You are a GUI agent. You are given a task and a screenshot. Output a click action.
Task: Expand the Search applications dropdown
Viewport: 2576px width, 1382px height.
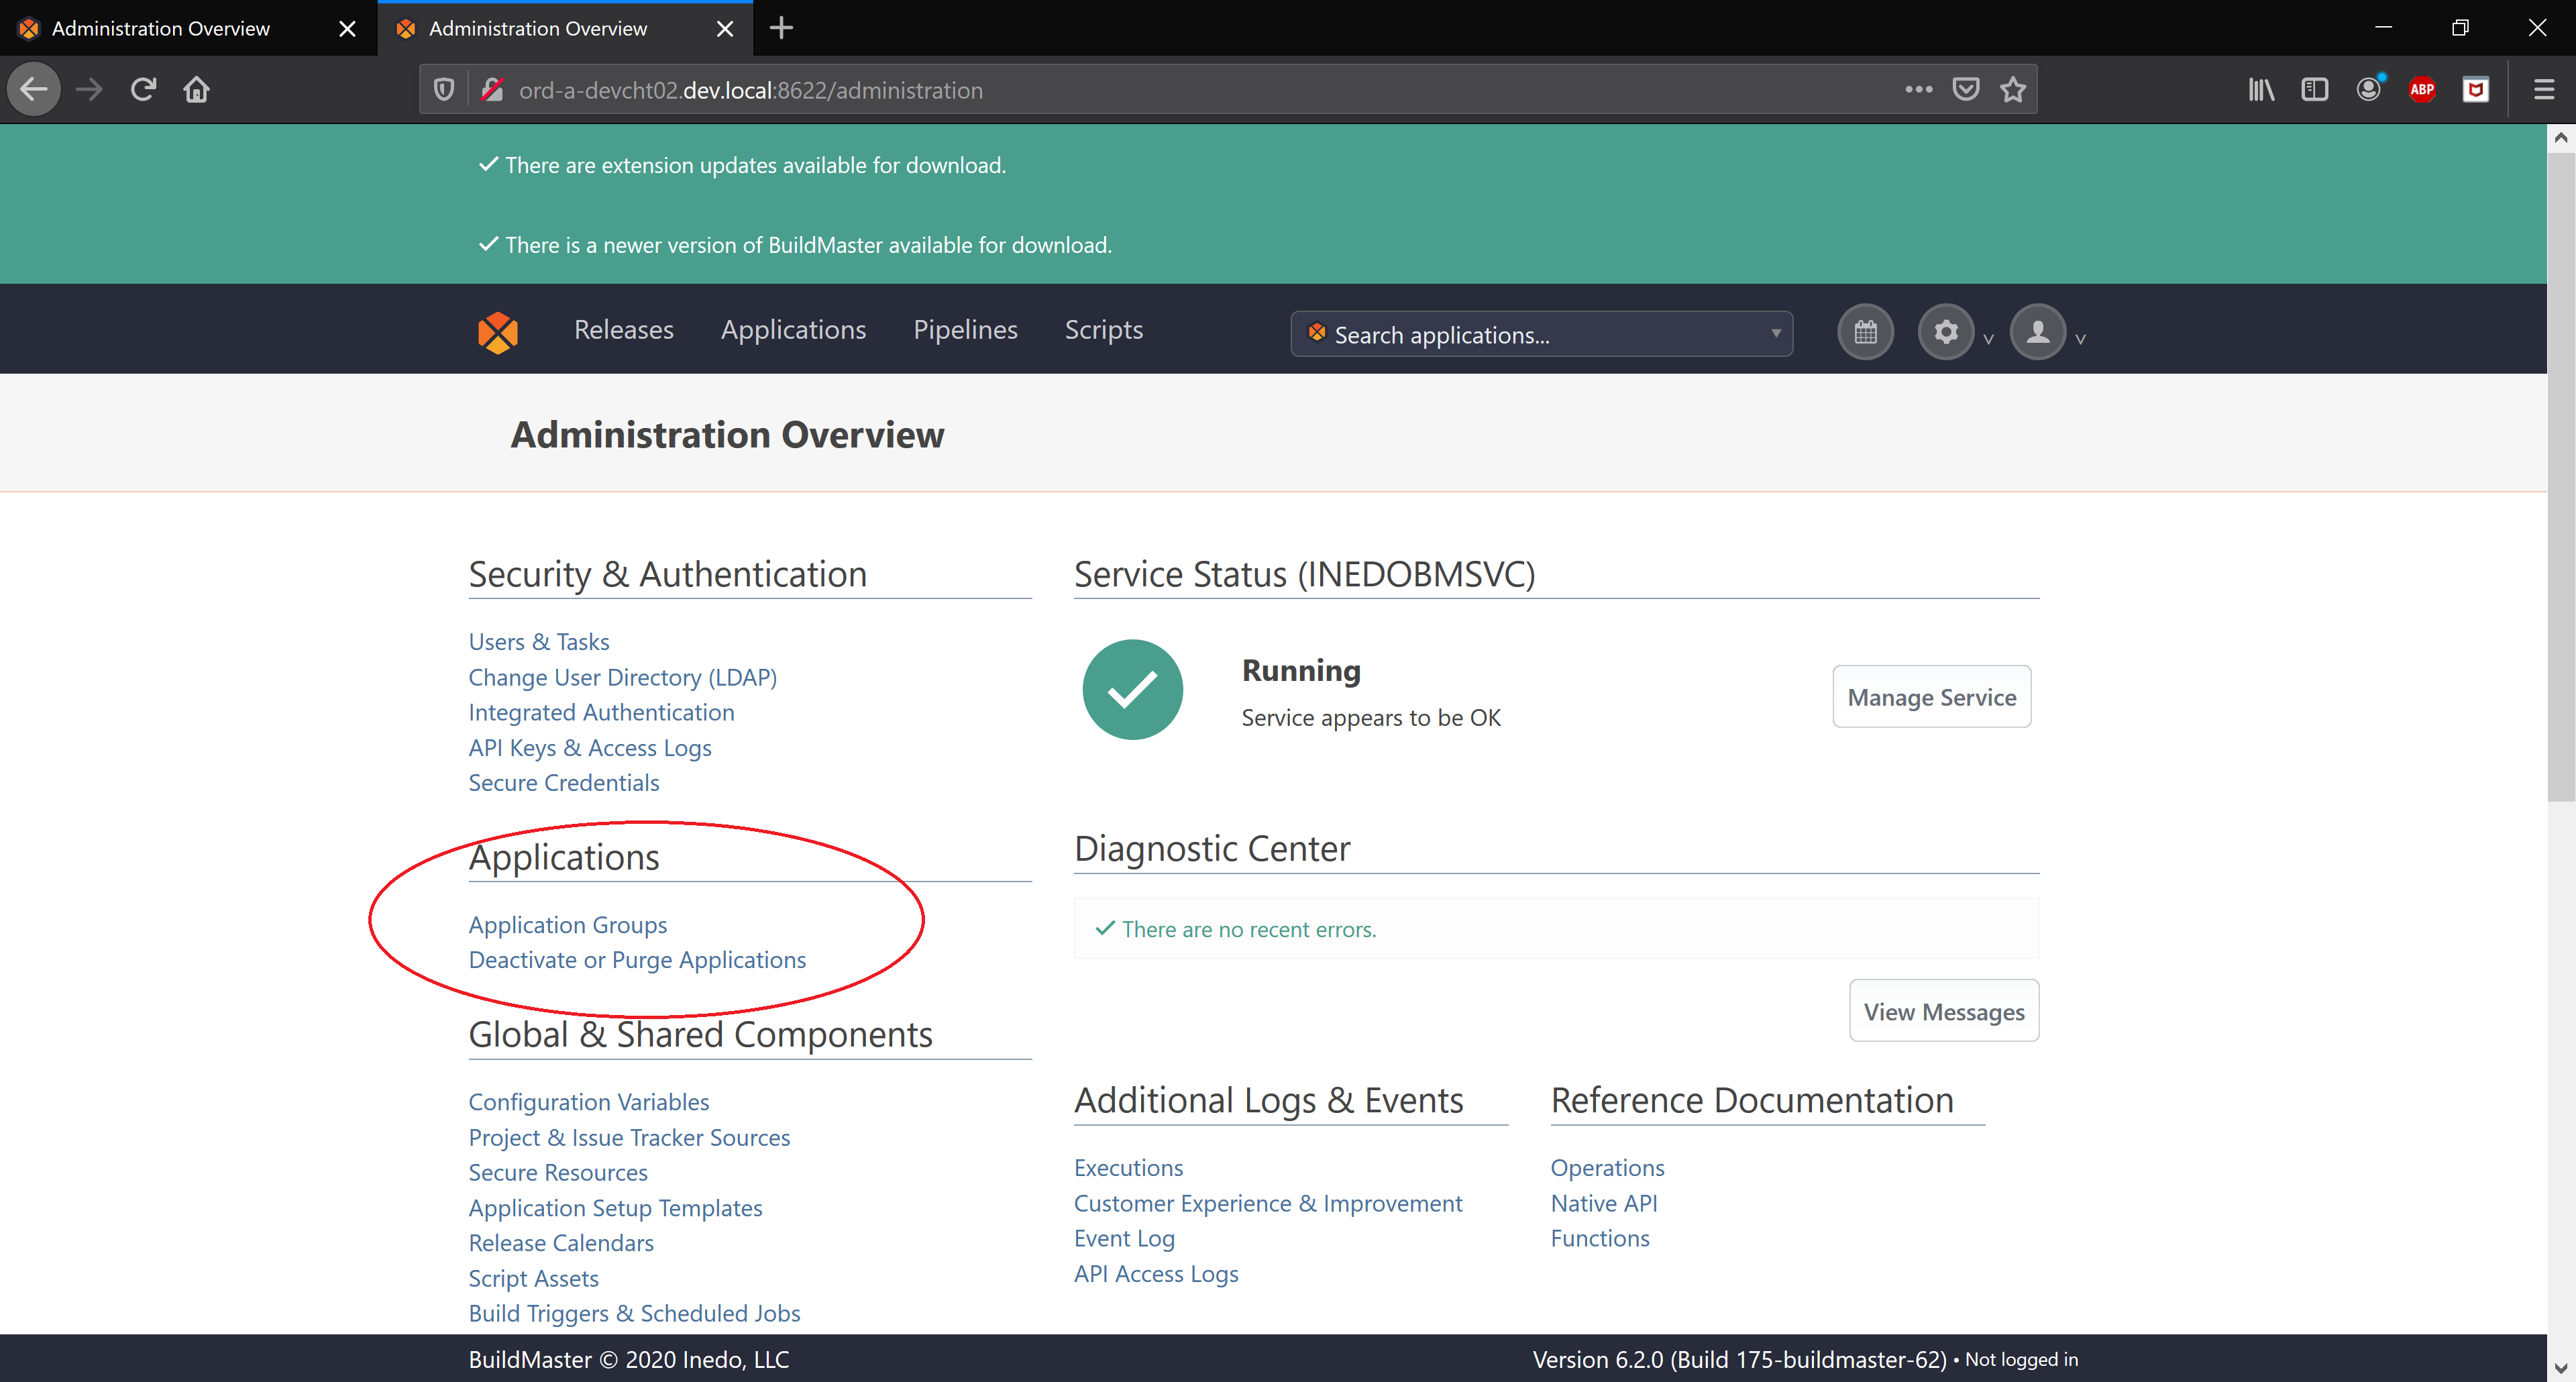click(1541, 334)
